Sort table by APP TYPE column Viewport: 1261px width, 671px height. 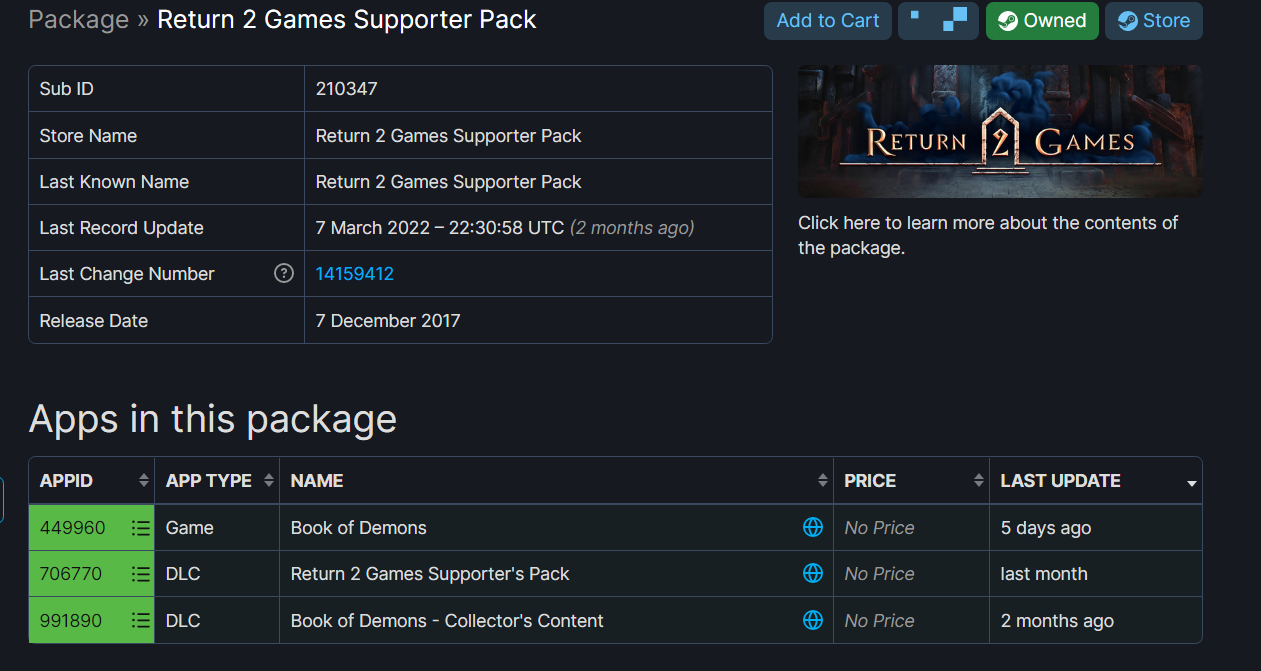point(217,481)
